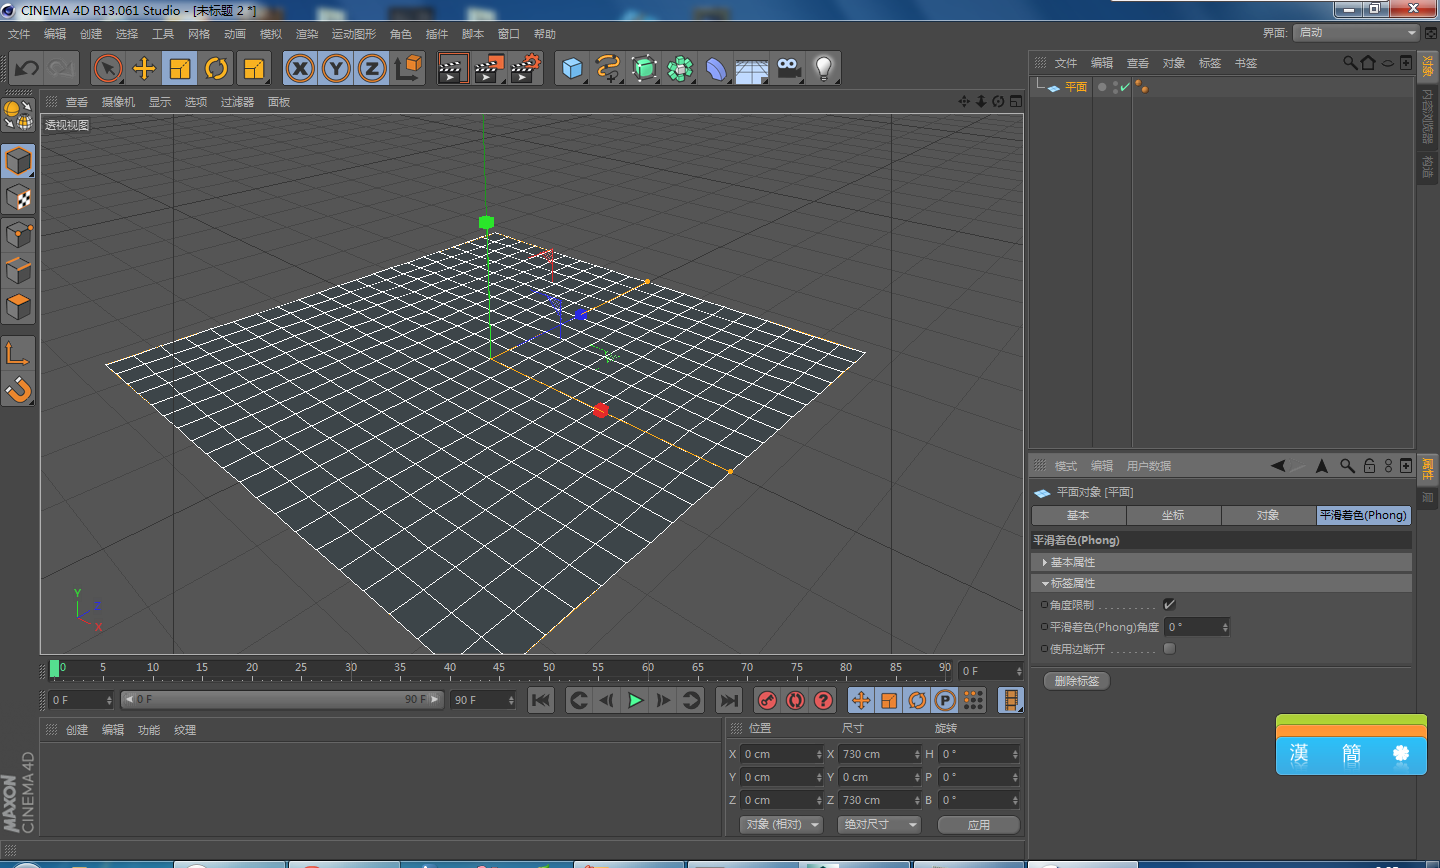
Task: Open the spline pen tool
Action: [x=608, y=68]
